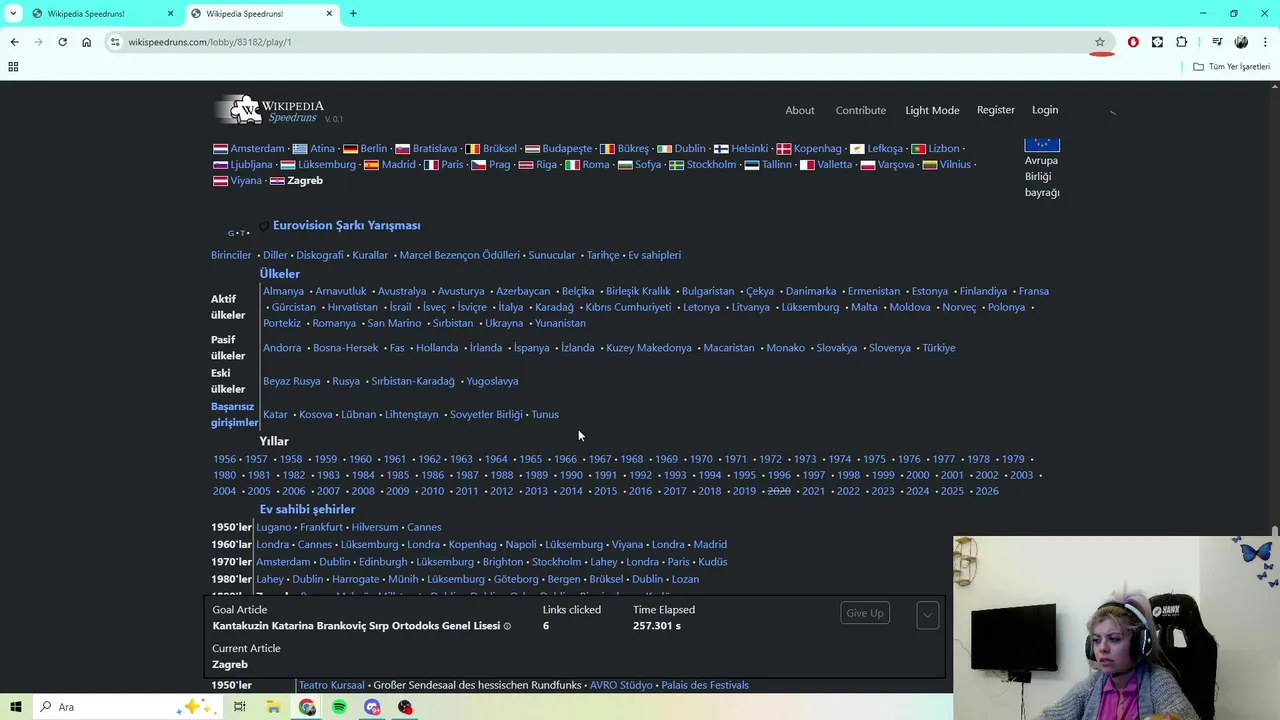Viewport: 1280px width, 720px height.
Task: View site information icon in address bar
Action: pyautogui.click(x=115, y=42)
